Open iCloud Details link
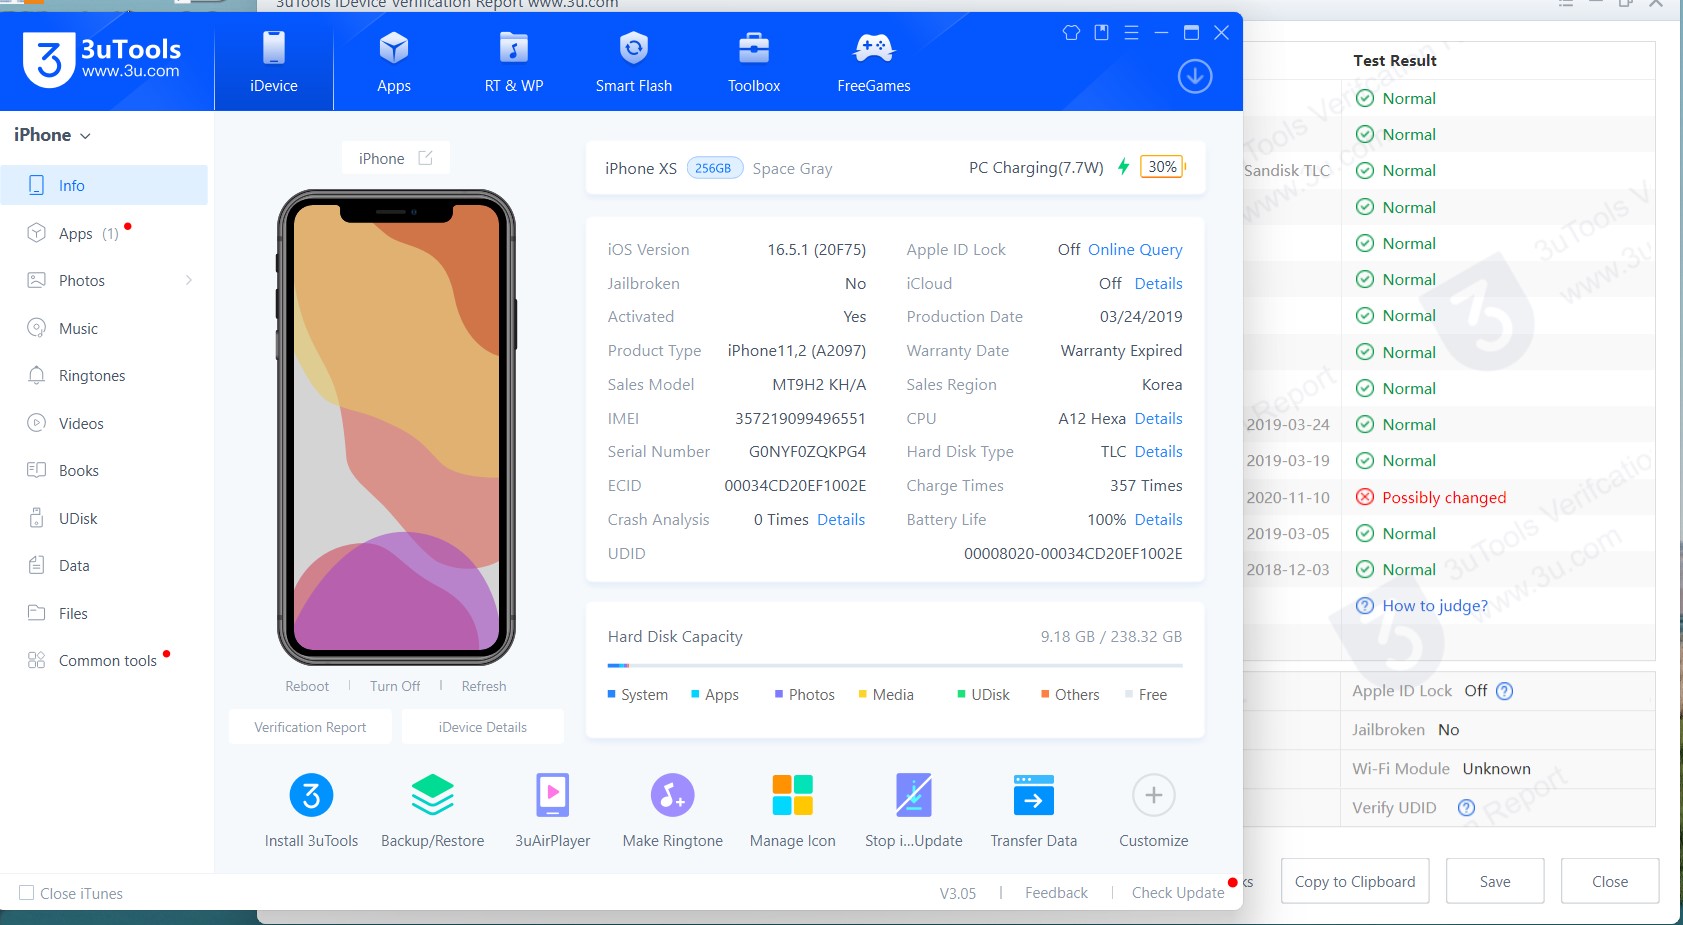Screen dimensions: 1683x925 tap(1158, 284)
